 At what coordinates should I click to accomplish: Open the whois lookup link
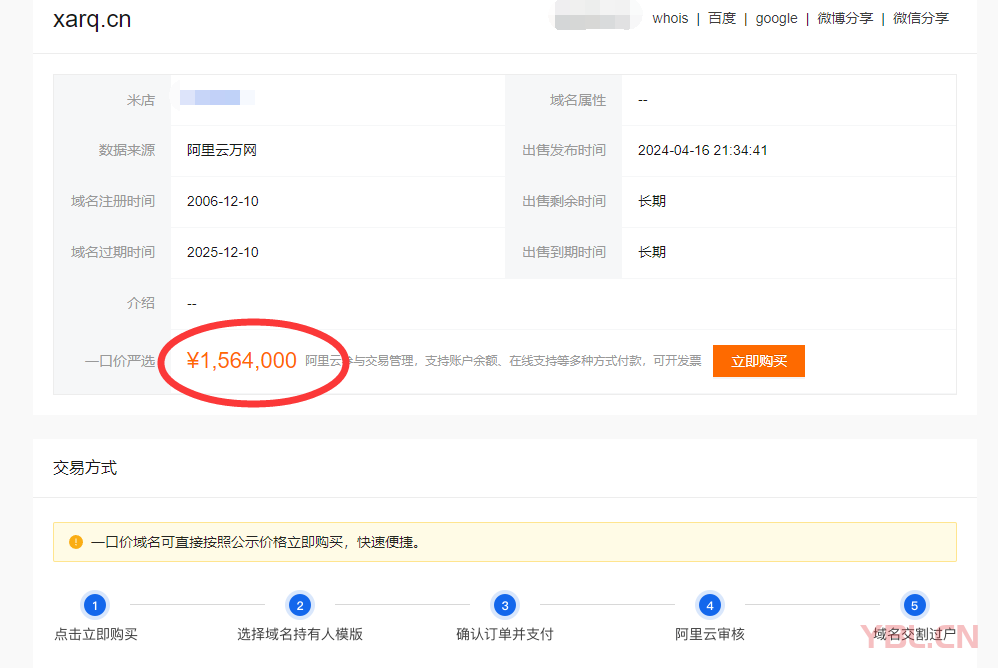[670, 18]
